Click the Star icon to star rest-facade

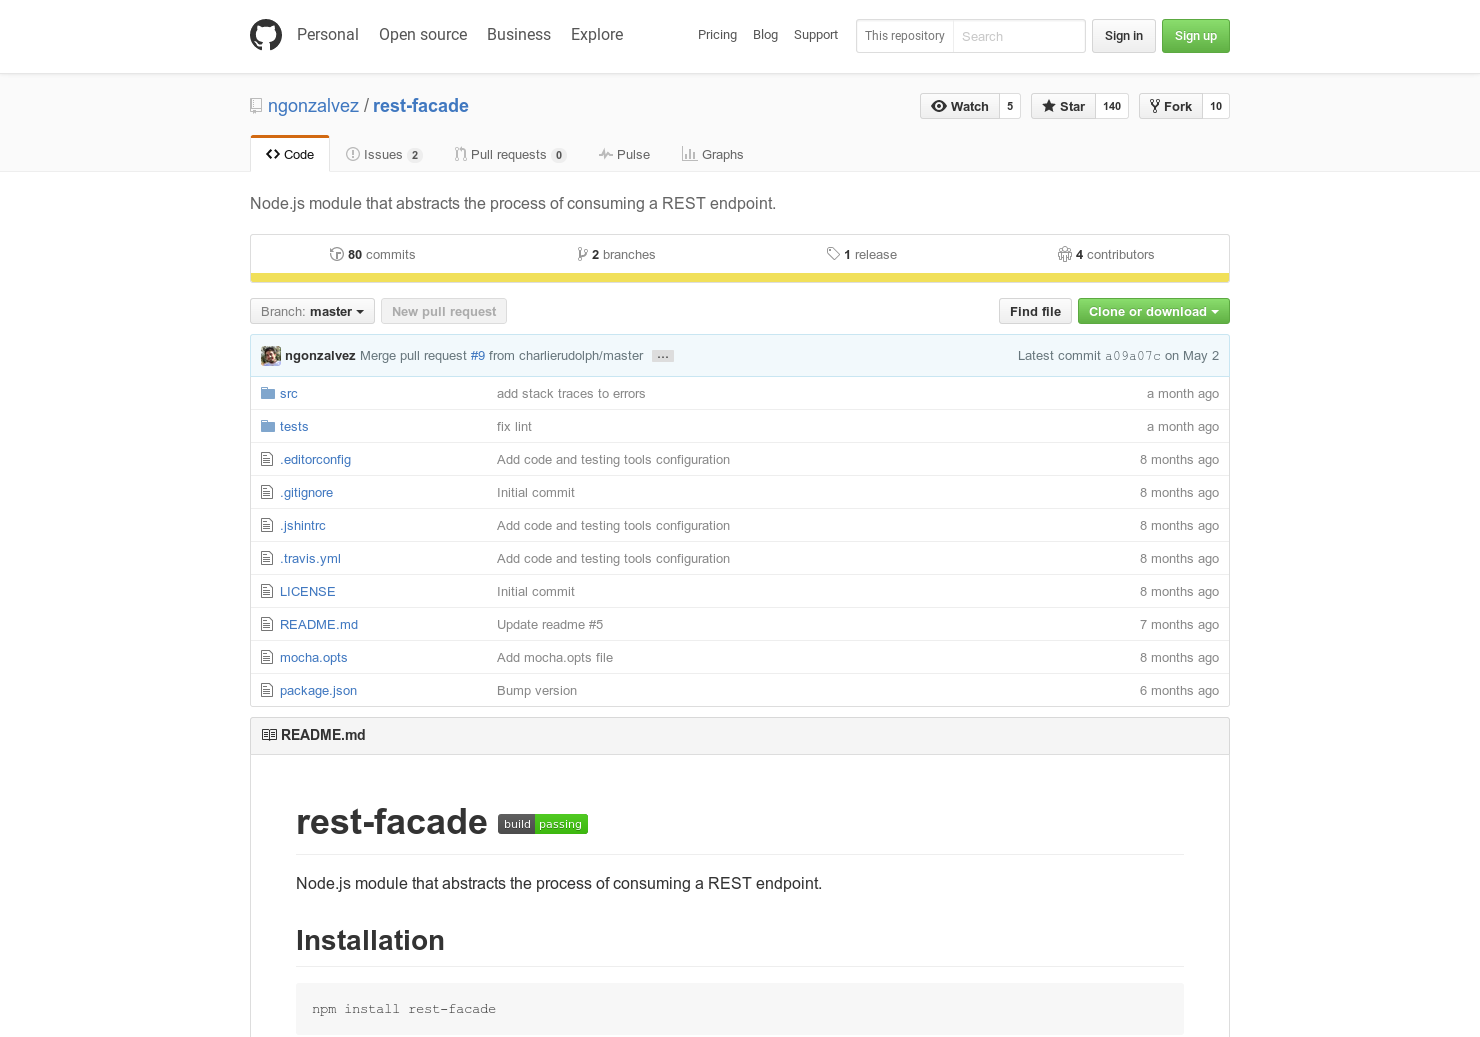point(1048,106)
